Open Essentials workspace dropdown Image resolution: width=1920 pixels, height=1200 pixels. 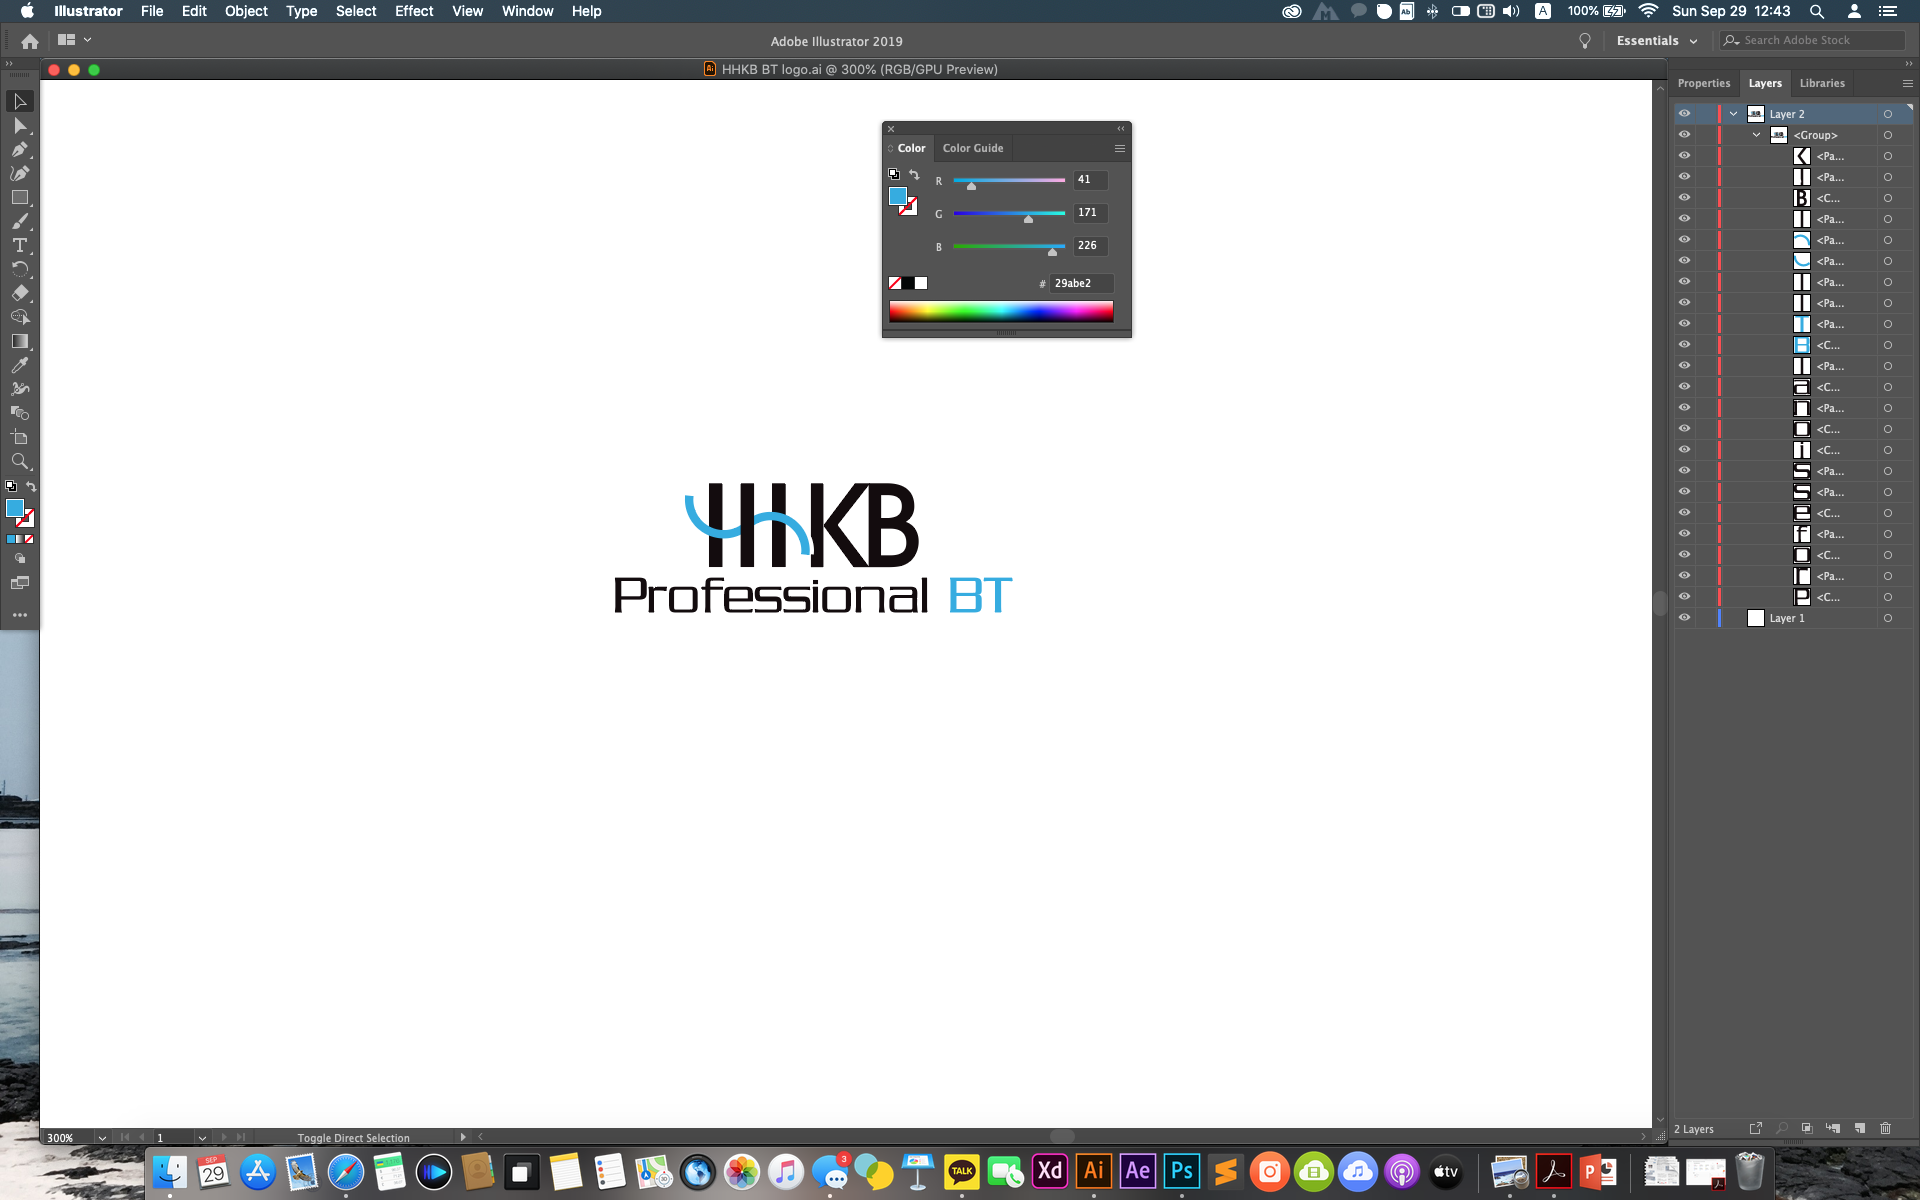[x=1657, y=41]
